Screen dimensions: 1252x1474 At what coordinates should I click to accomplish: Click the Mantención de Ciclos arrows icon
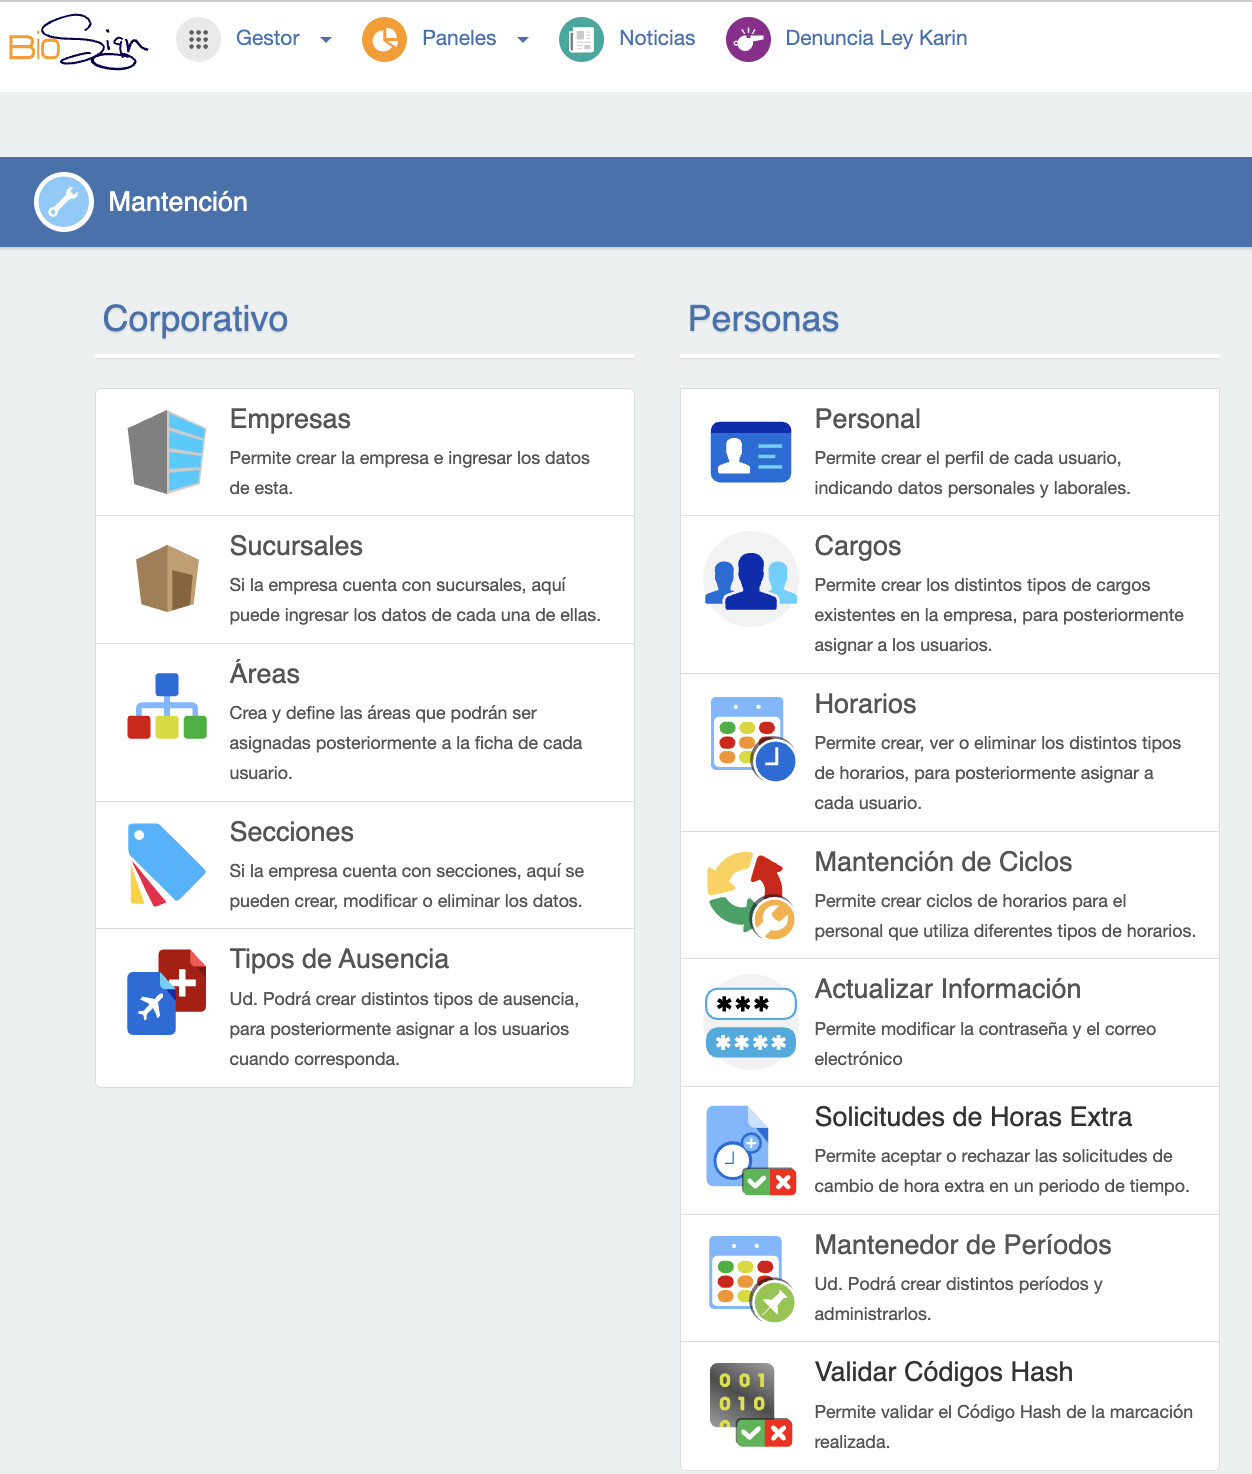[x=751, y=895]
